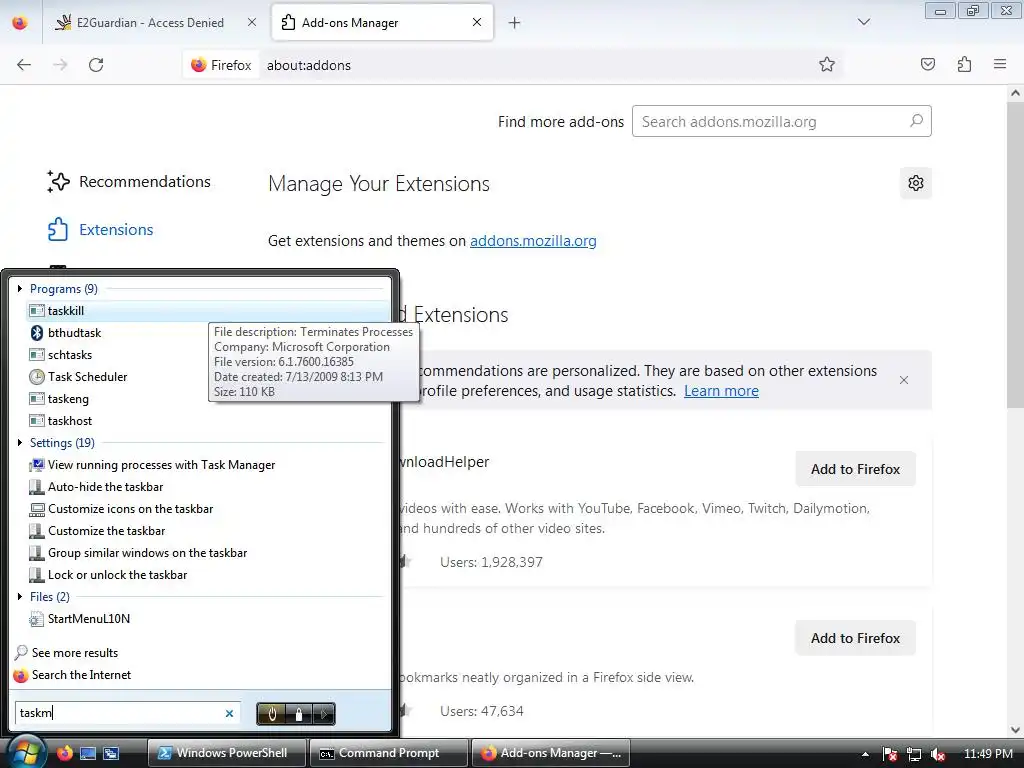Close the E2Guardian - Access Denied tab
Viewport: 1024px width, 768px height.
click(251, 22)
